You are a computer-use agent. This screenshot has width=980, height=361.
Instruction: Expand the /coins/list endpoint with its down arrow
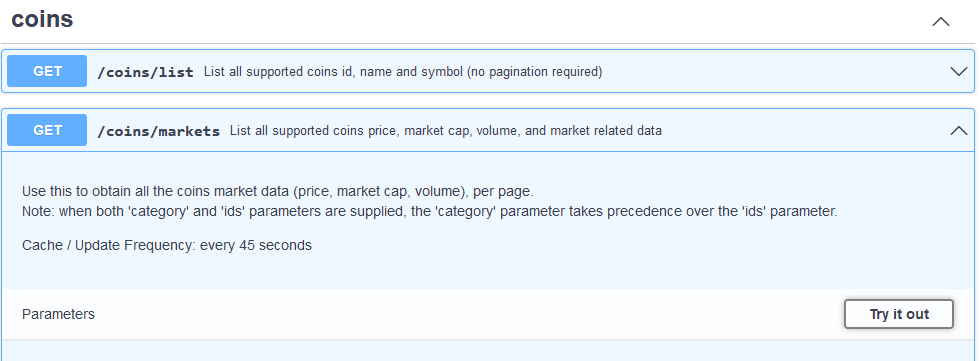959,71
